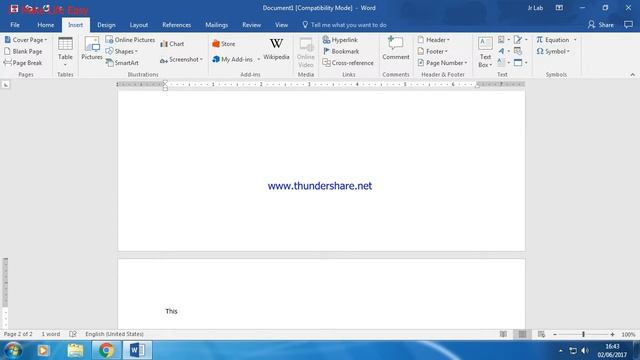Insert a Cover Page
This screenshot has height=360, width=640.
(25, 40)
